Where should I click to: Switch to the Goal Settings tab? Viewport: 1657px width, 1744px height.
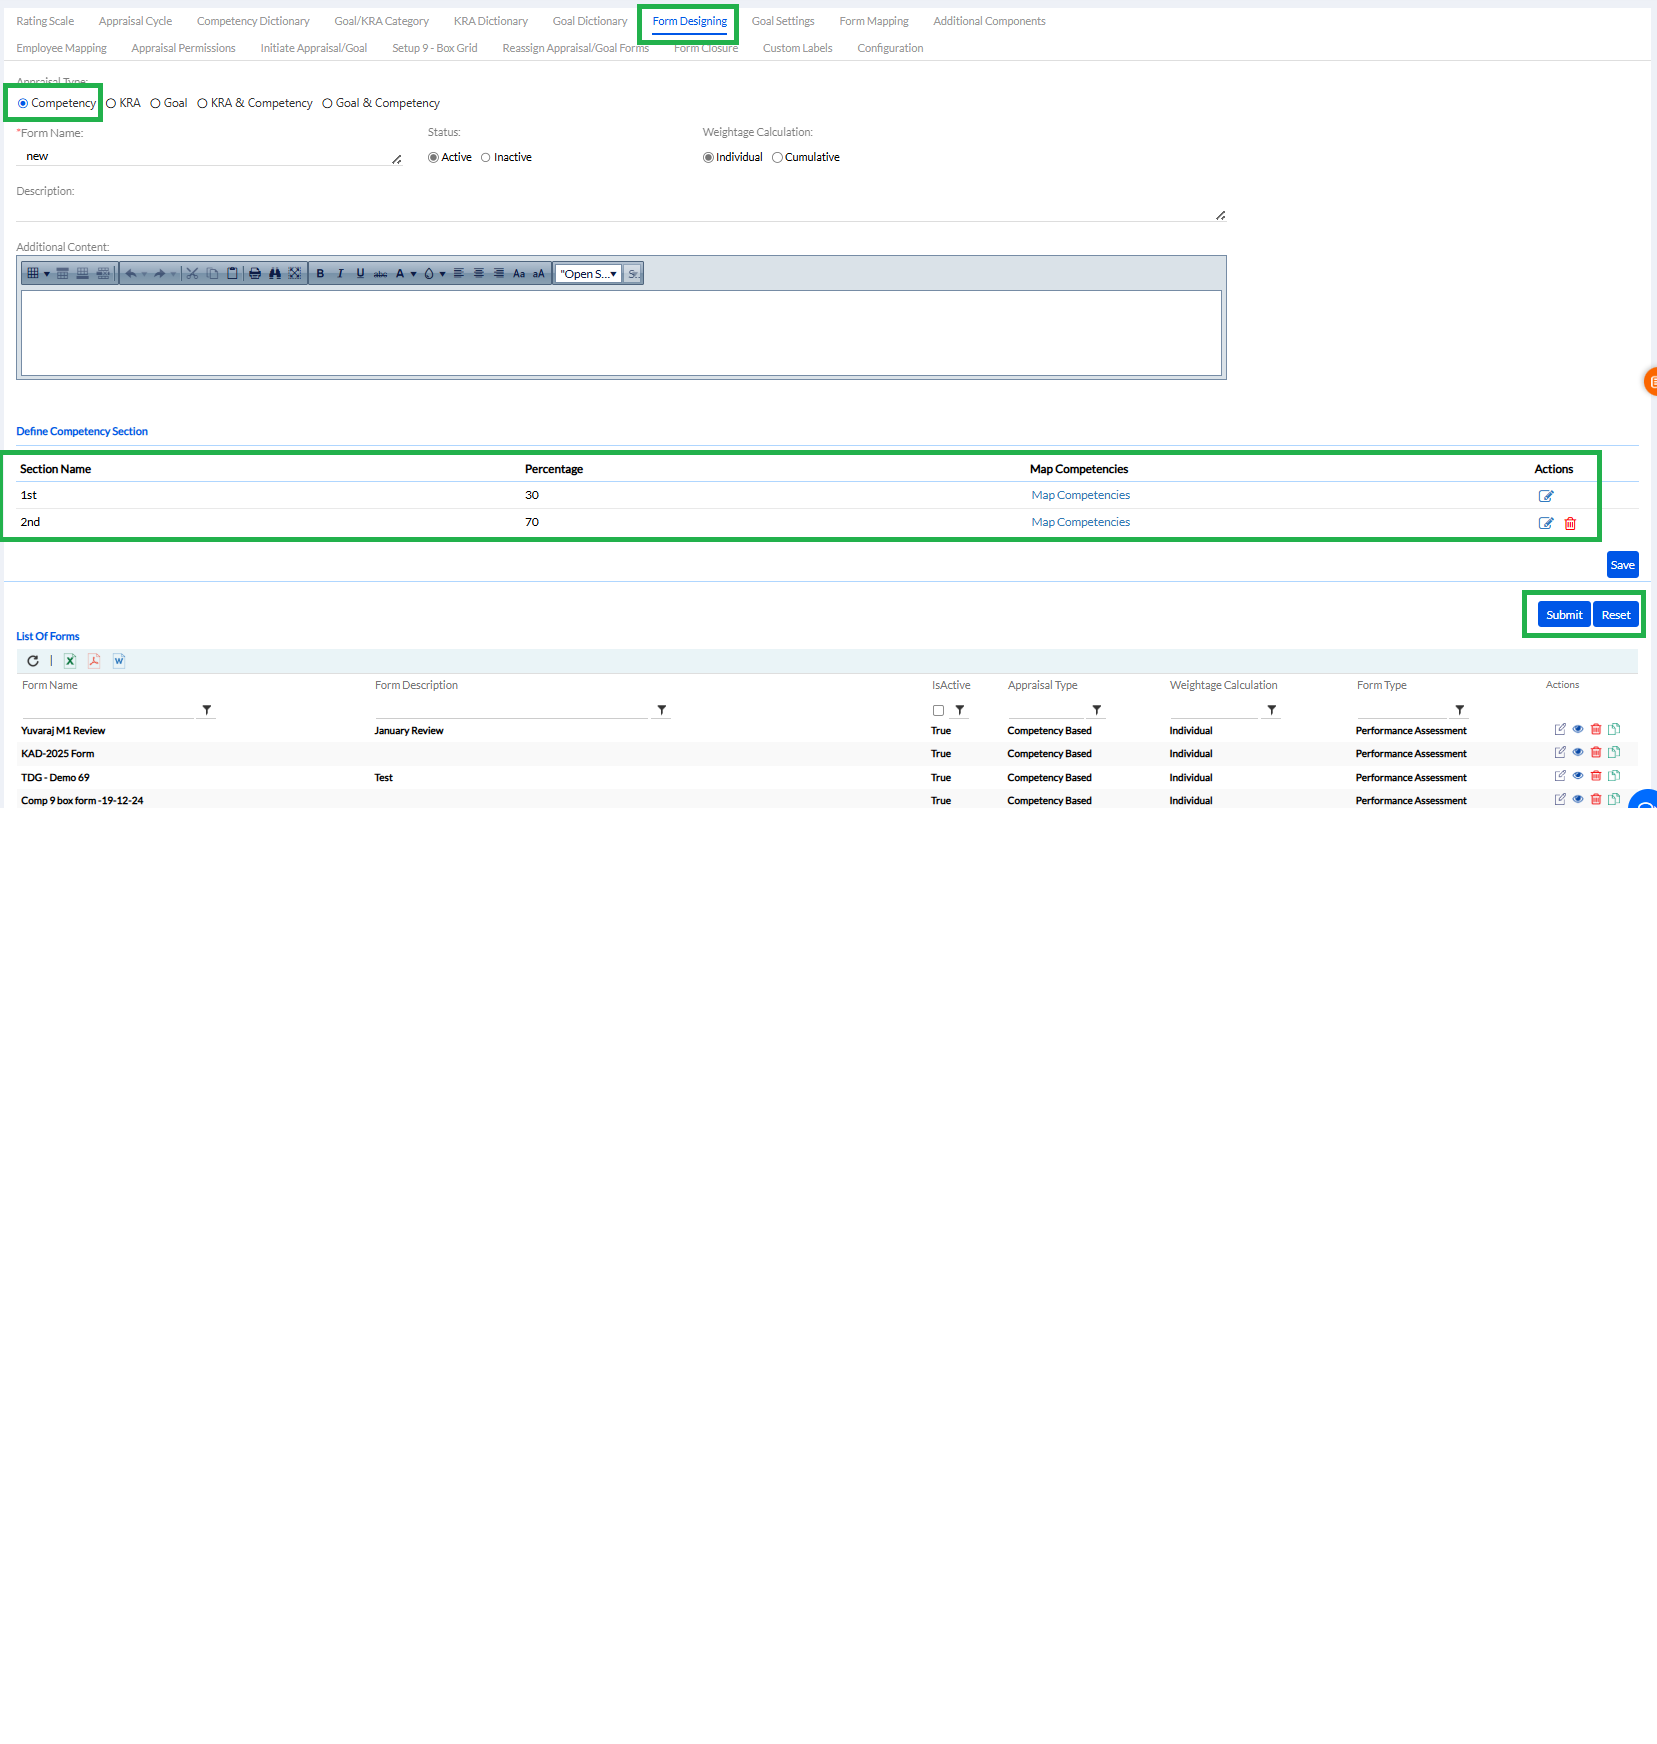[x=782, y=21]
